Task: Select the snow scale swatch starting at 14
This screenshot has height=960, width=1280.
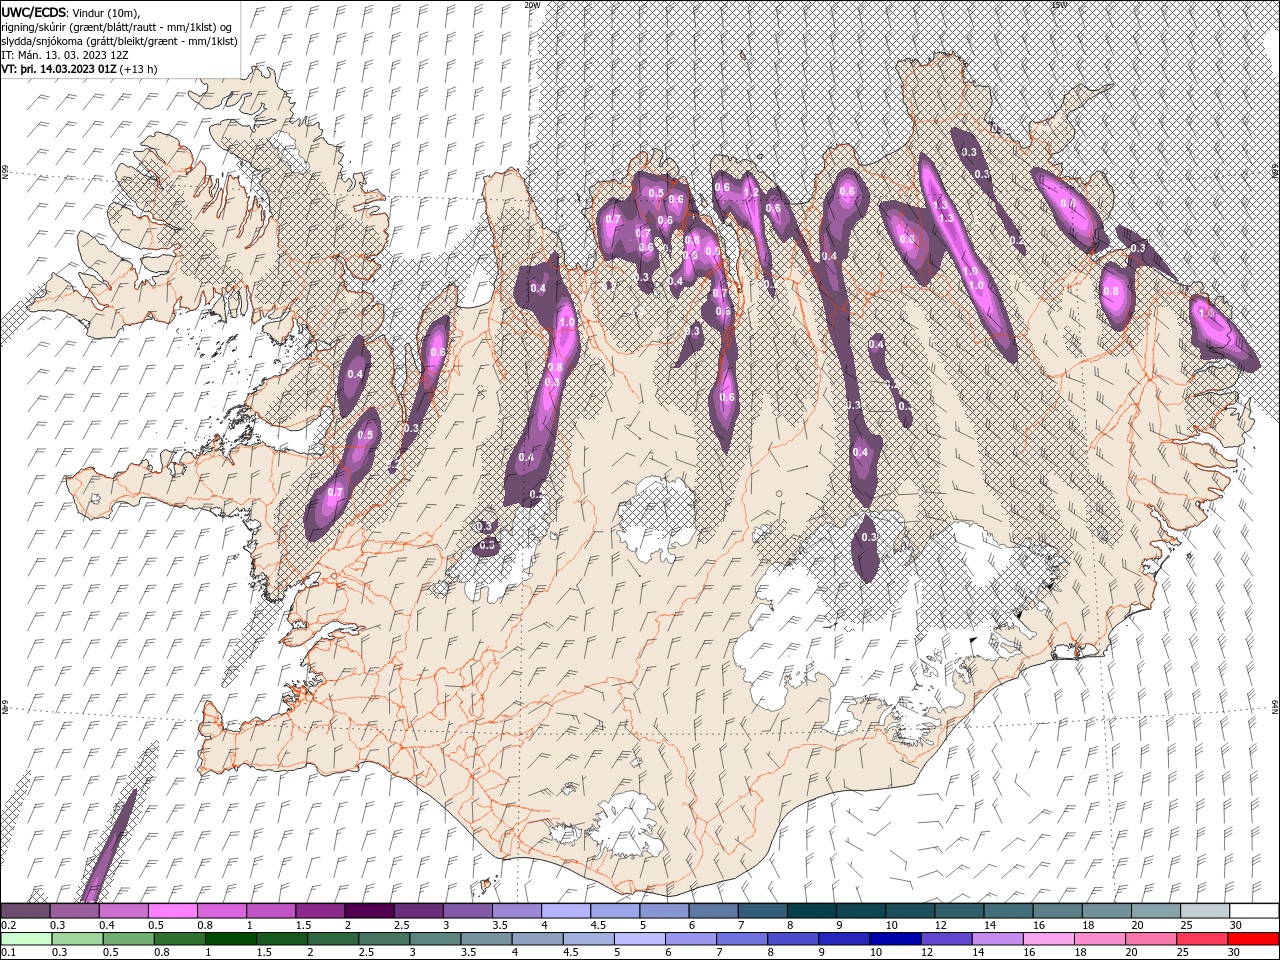Action: 1008,911
